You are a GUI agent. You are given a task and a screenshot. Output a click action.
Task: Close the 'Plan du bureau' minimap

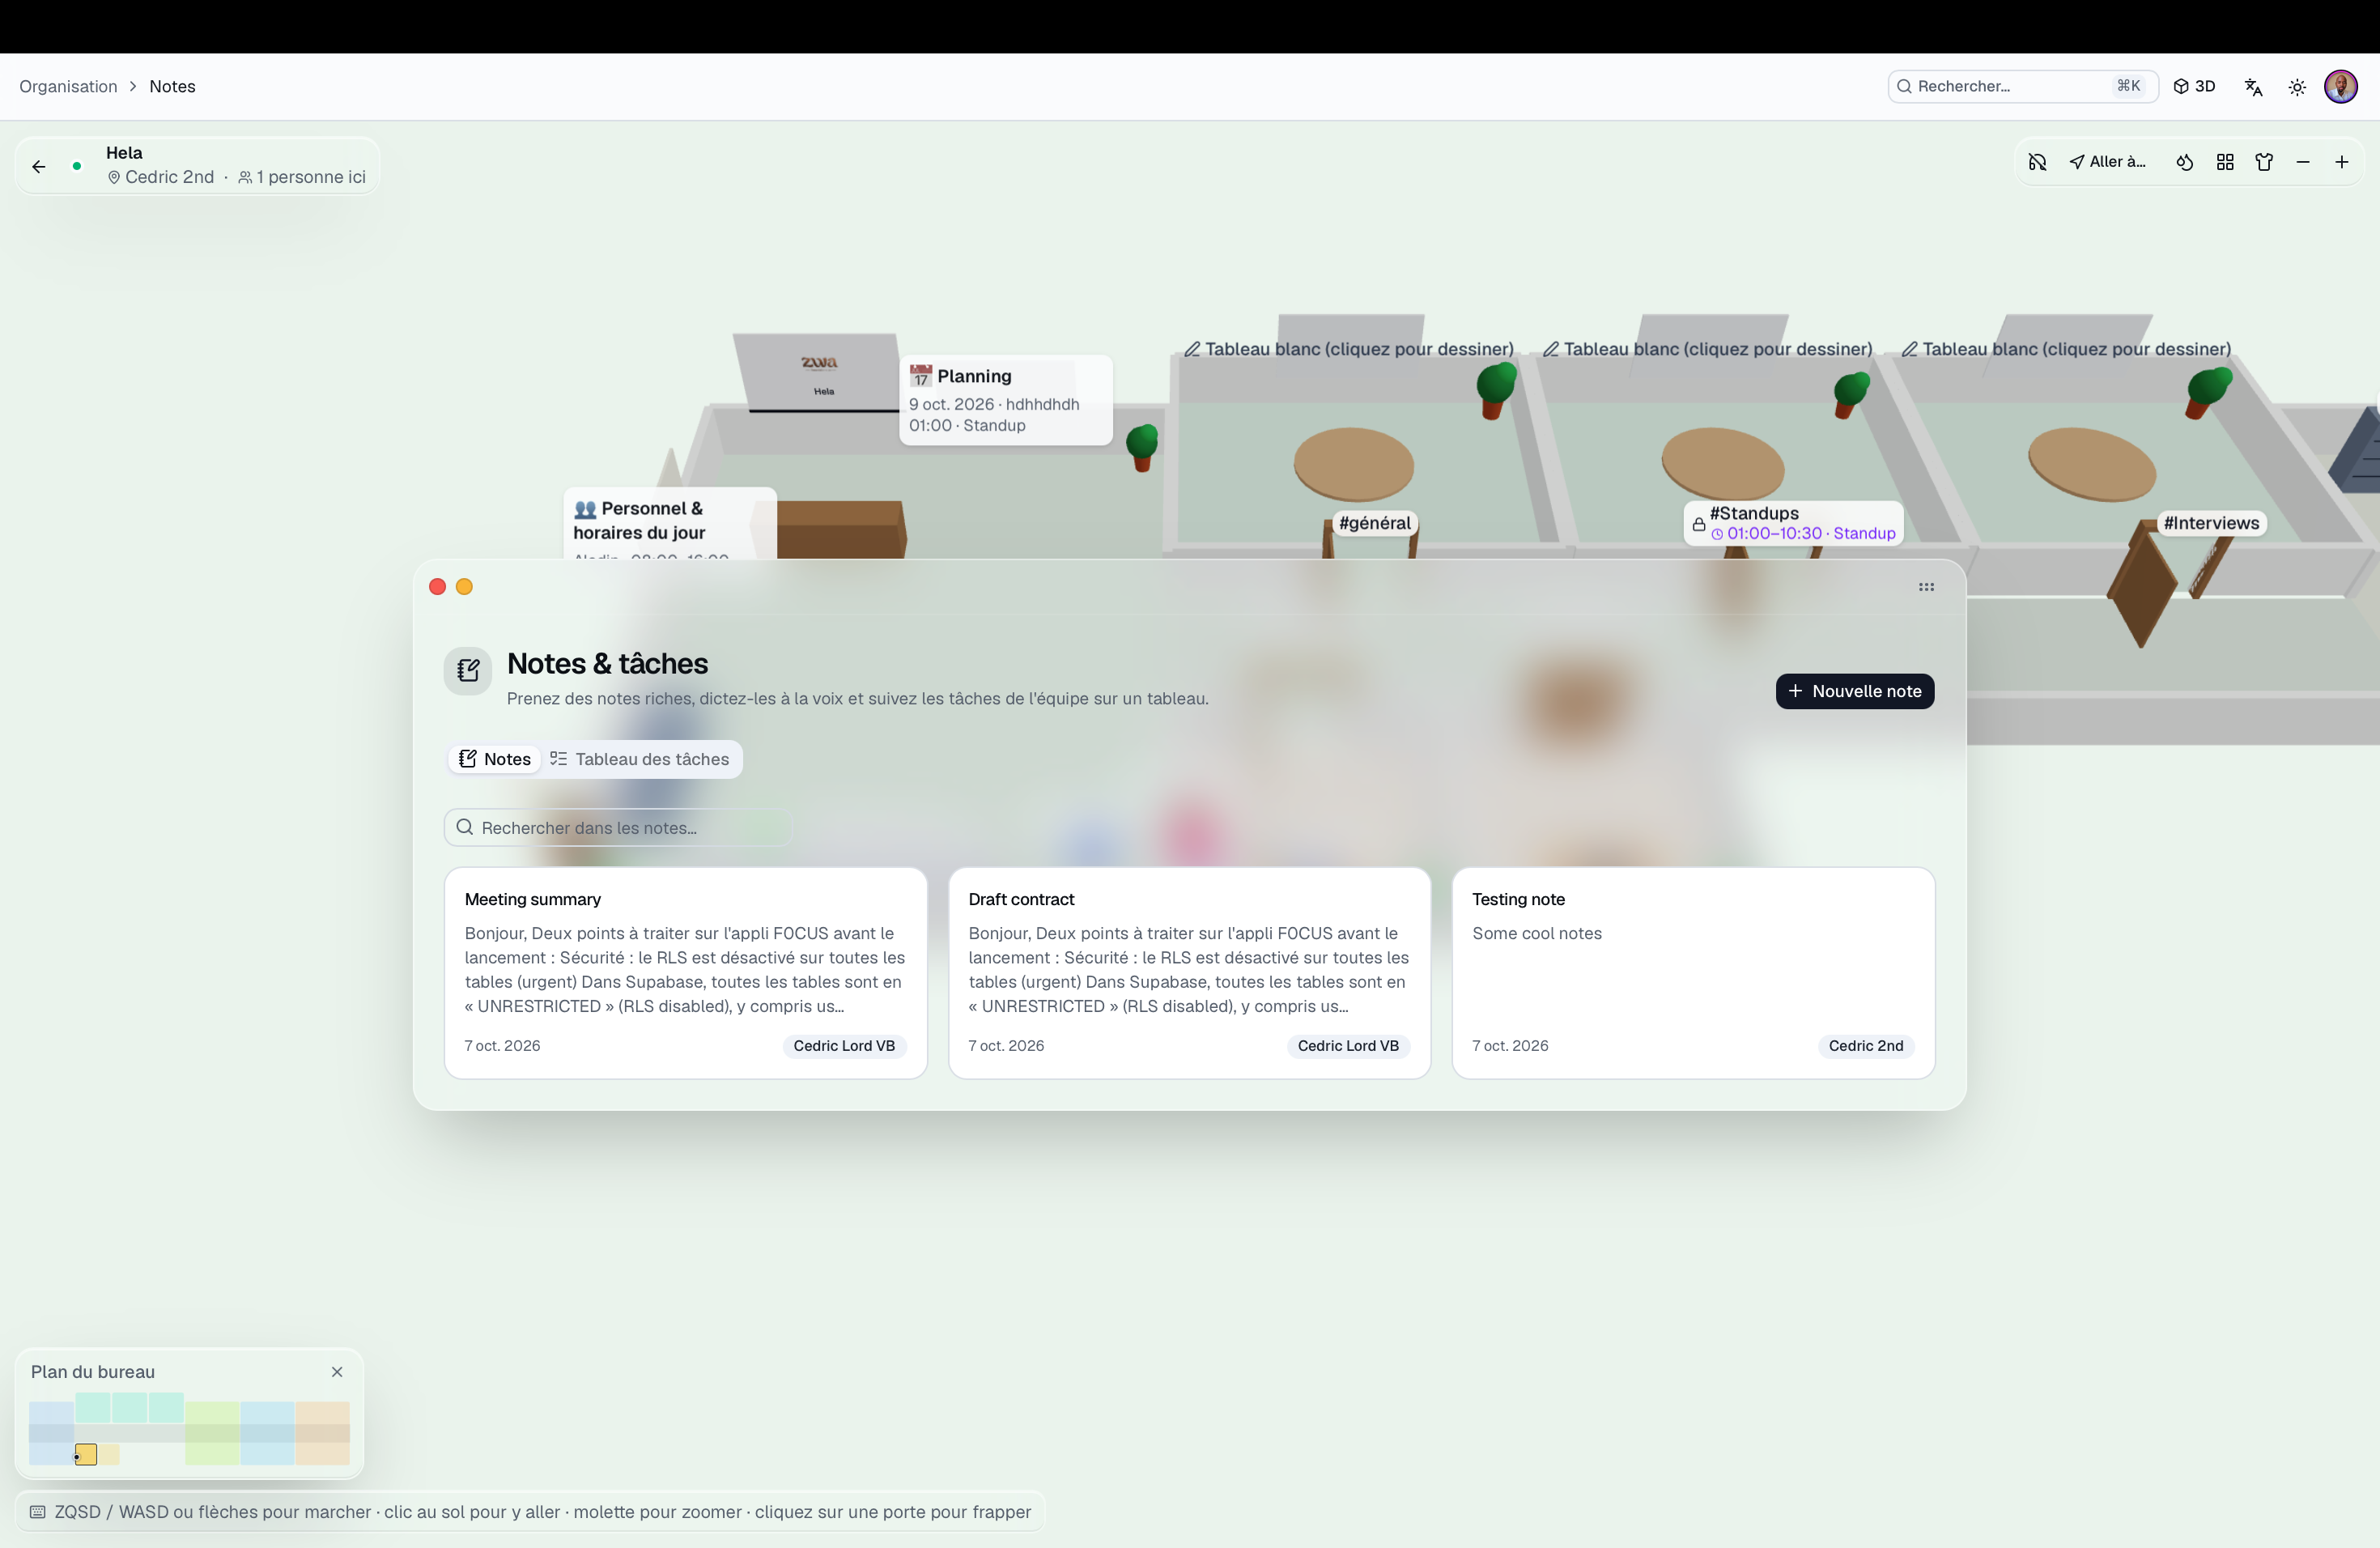337,1372
